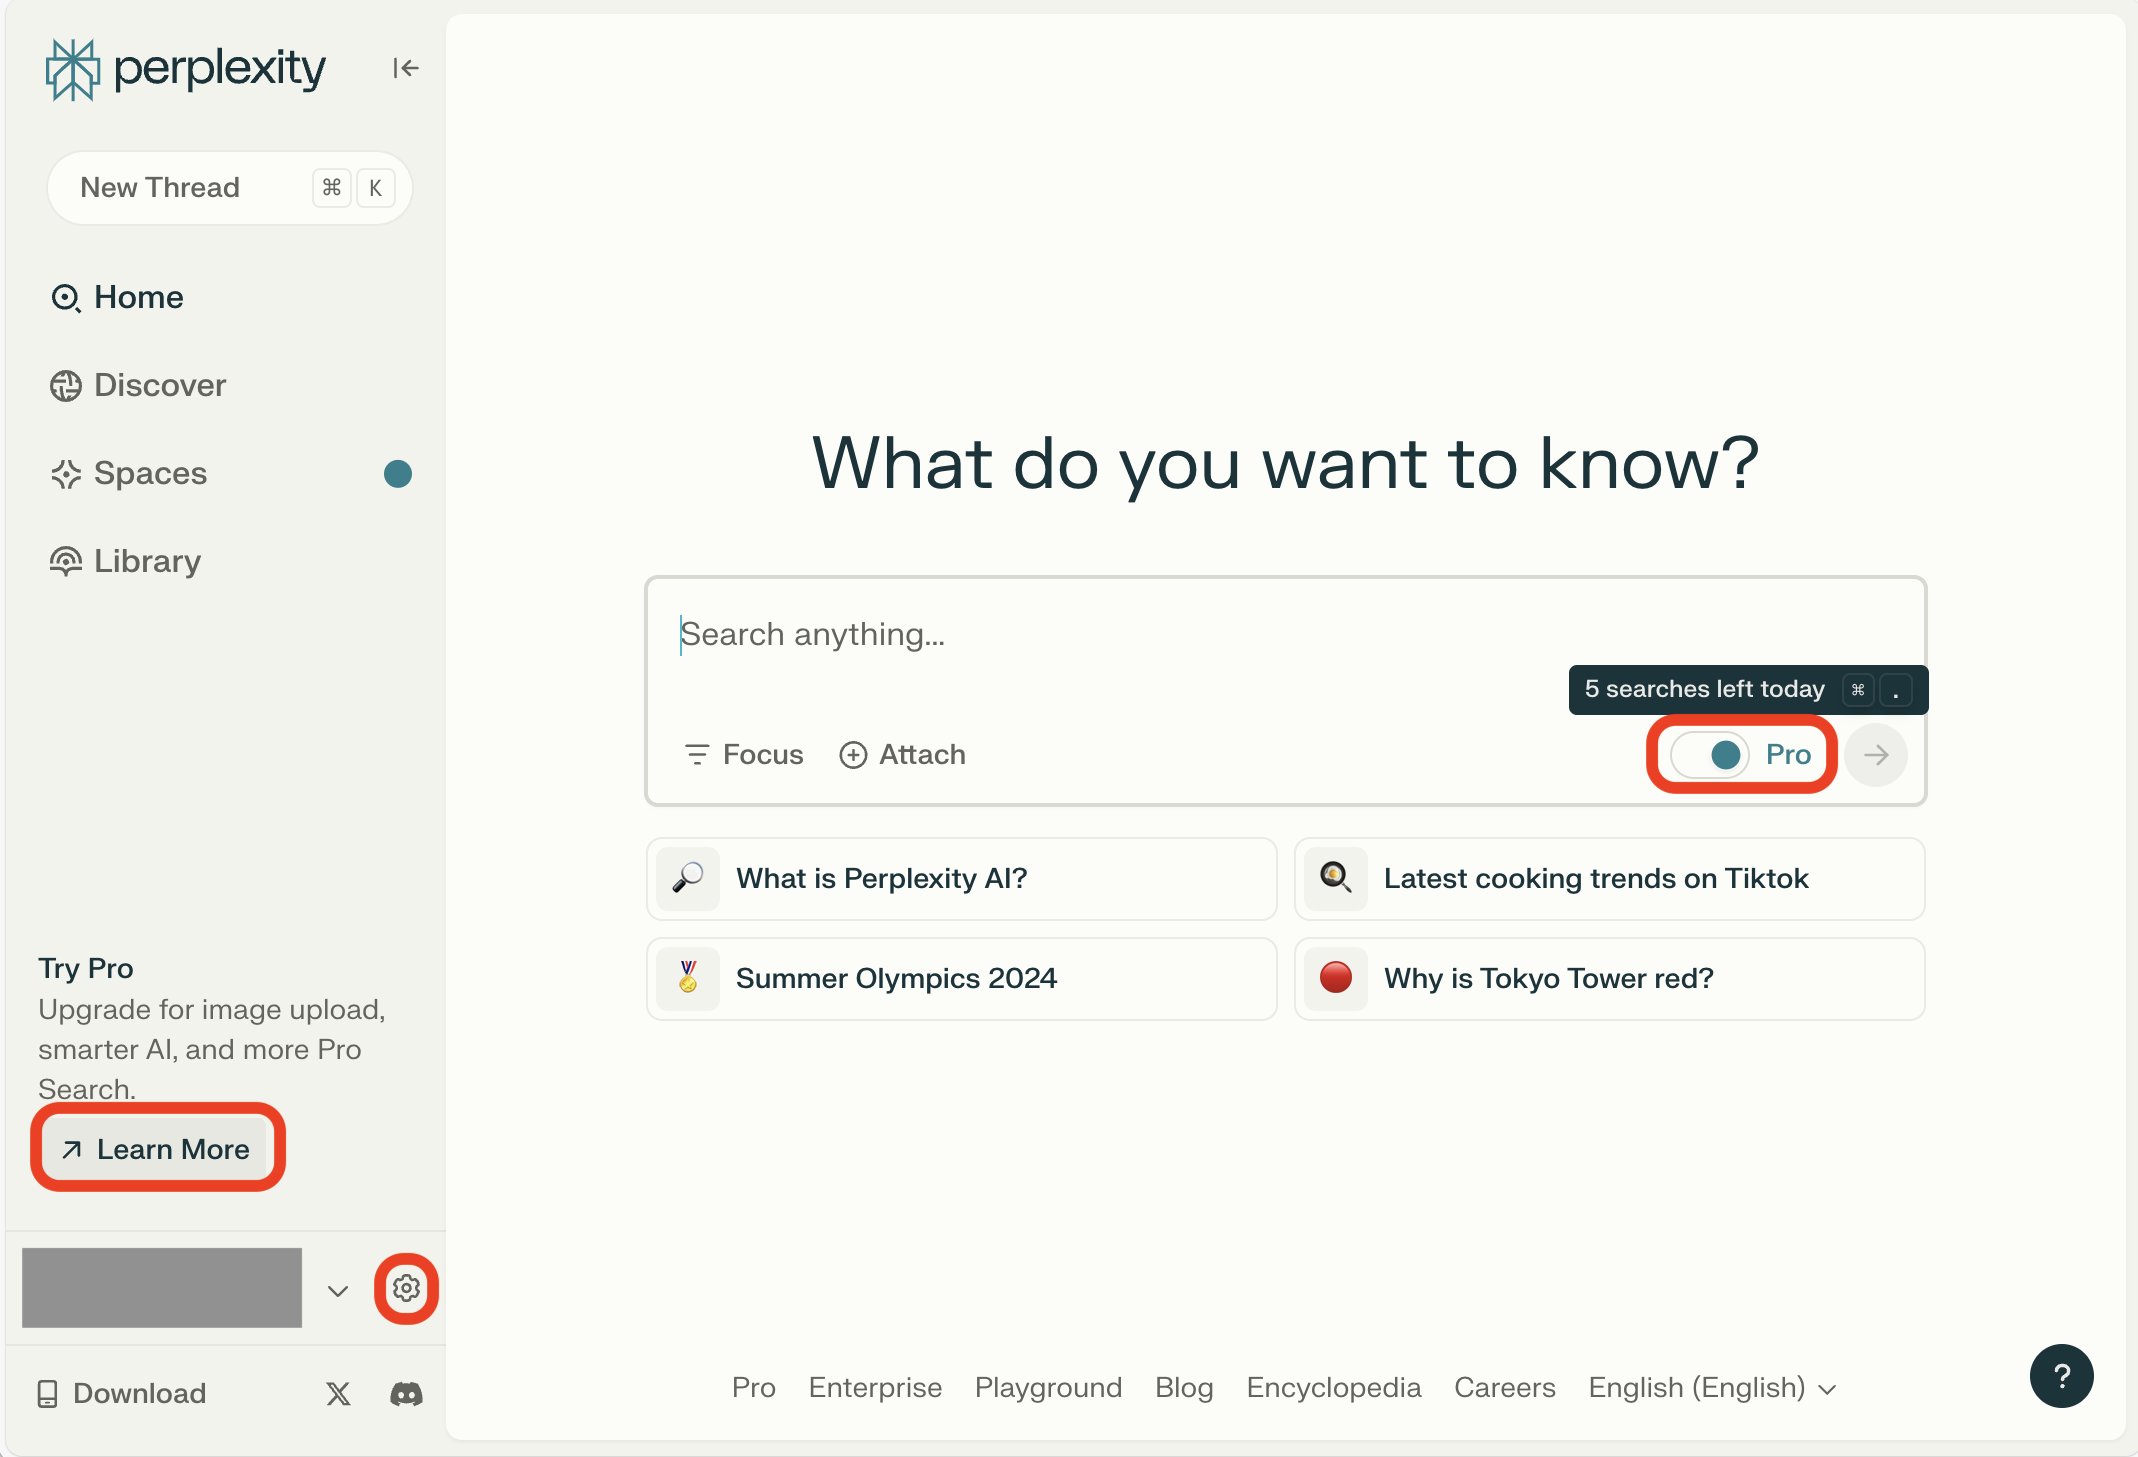Open the Careers footer link
This screenshot has height=1457, width=2138.
pyautogui.click(x=1504, y=1388)
